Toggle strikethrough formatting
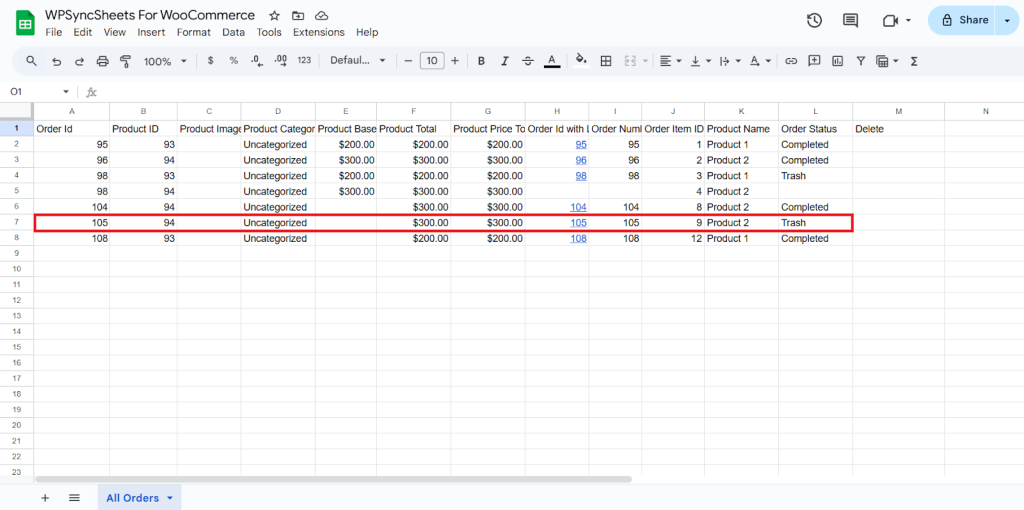Image resolution: width=1024 pixels, height=510 pixels. click(x=528, y=61)
